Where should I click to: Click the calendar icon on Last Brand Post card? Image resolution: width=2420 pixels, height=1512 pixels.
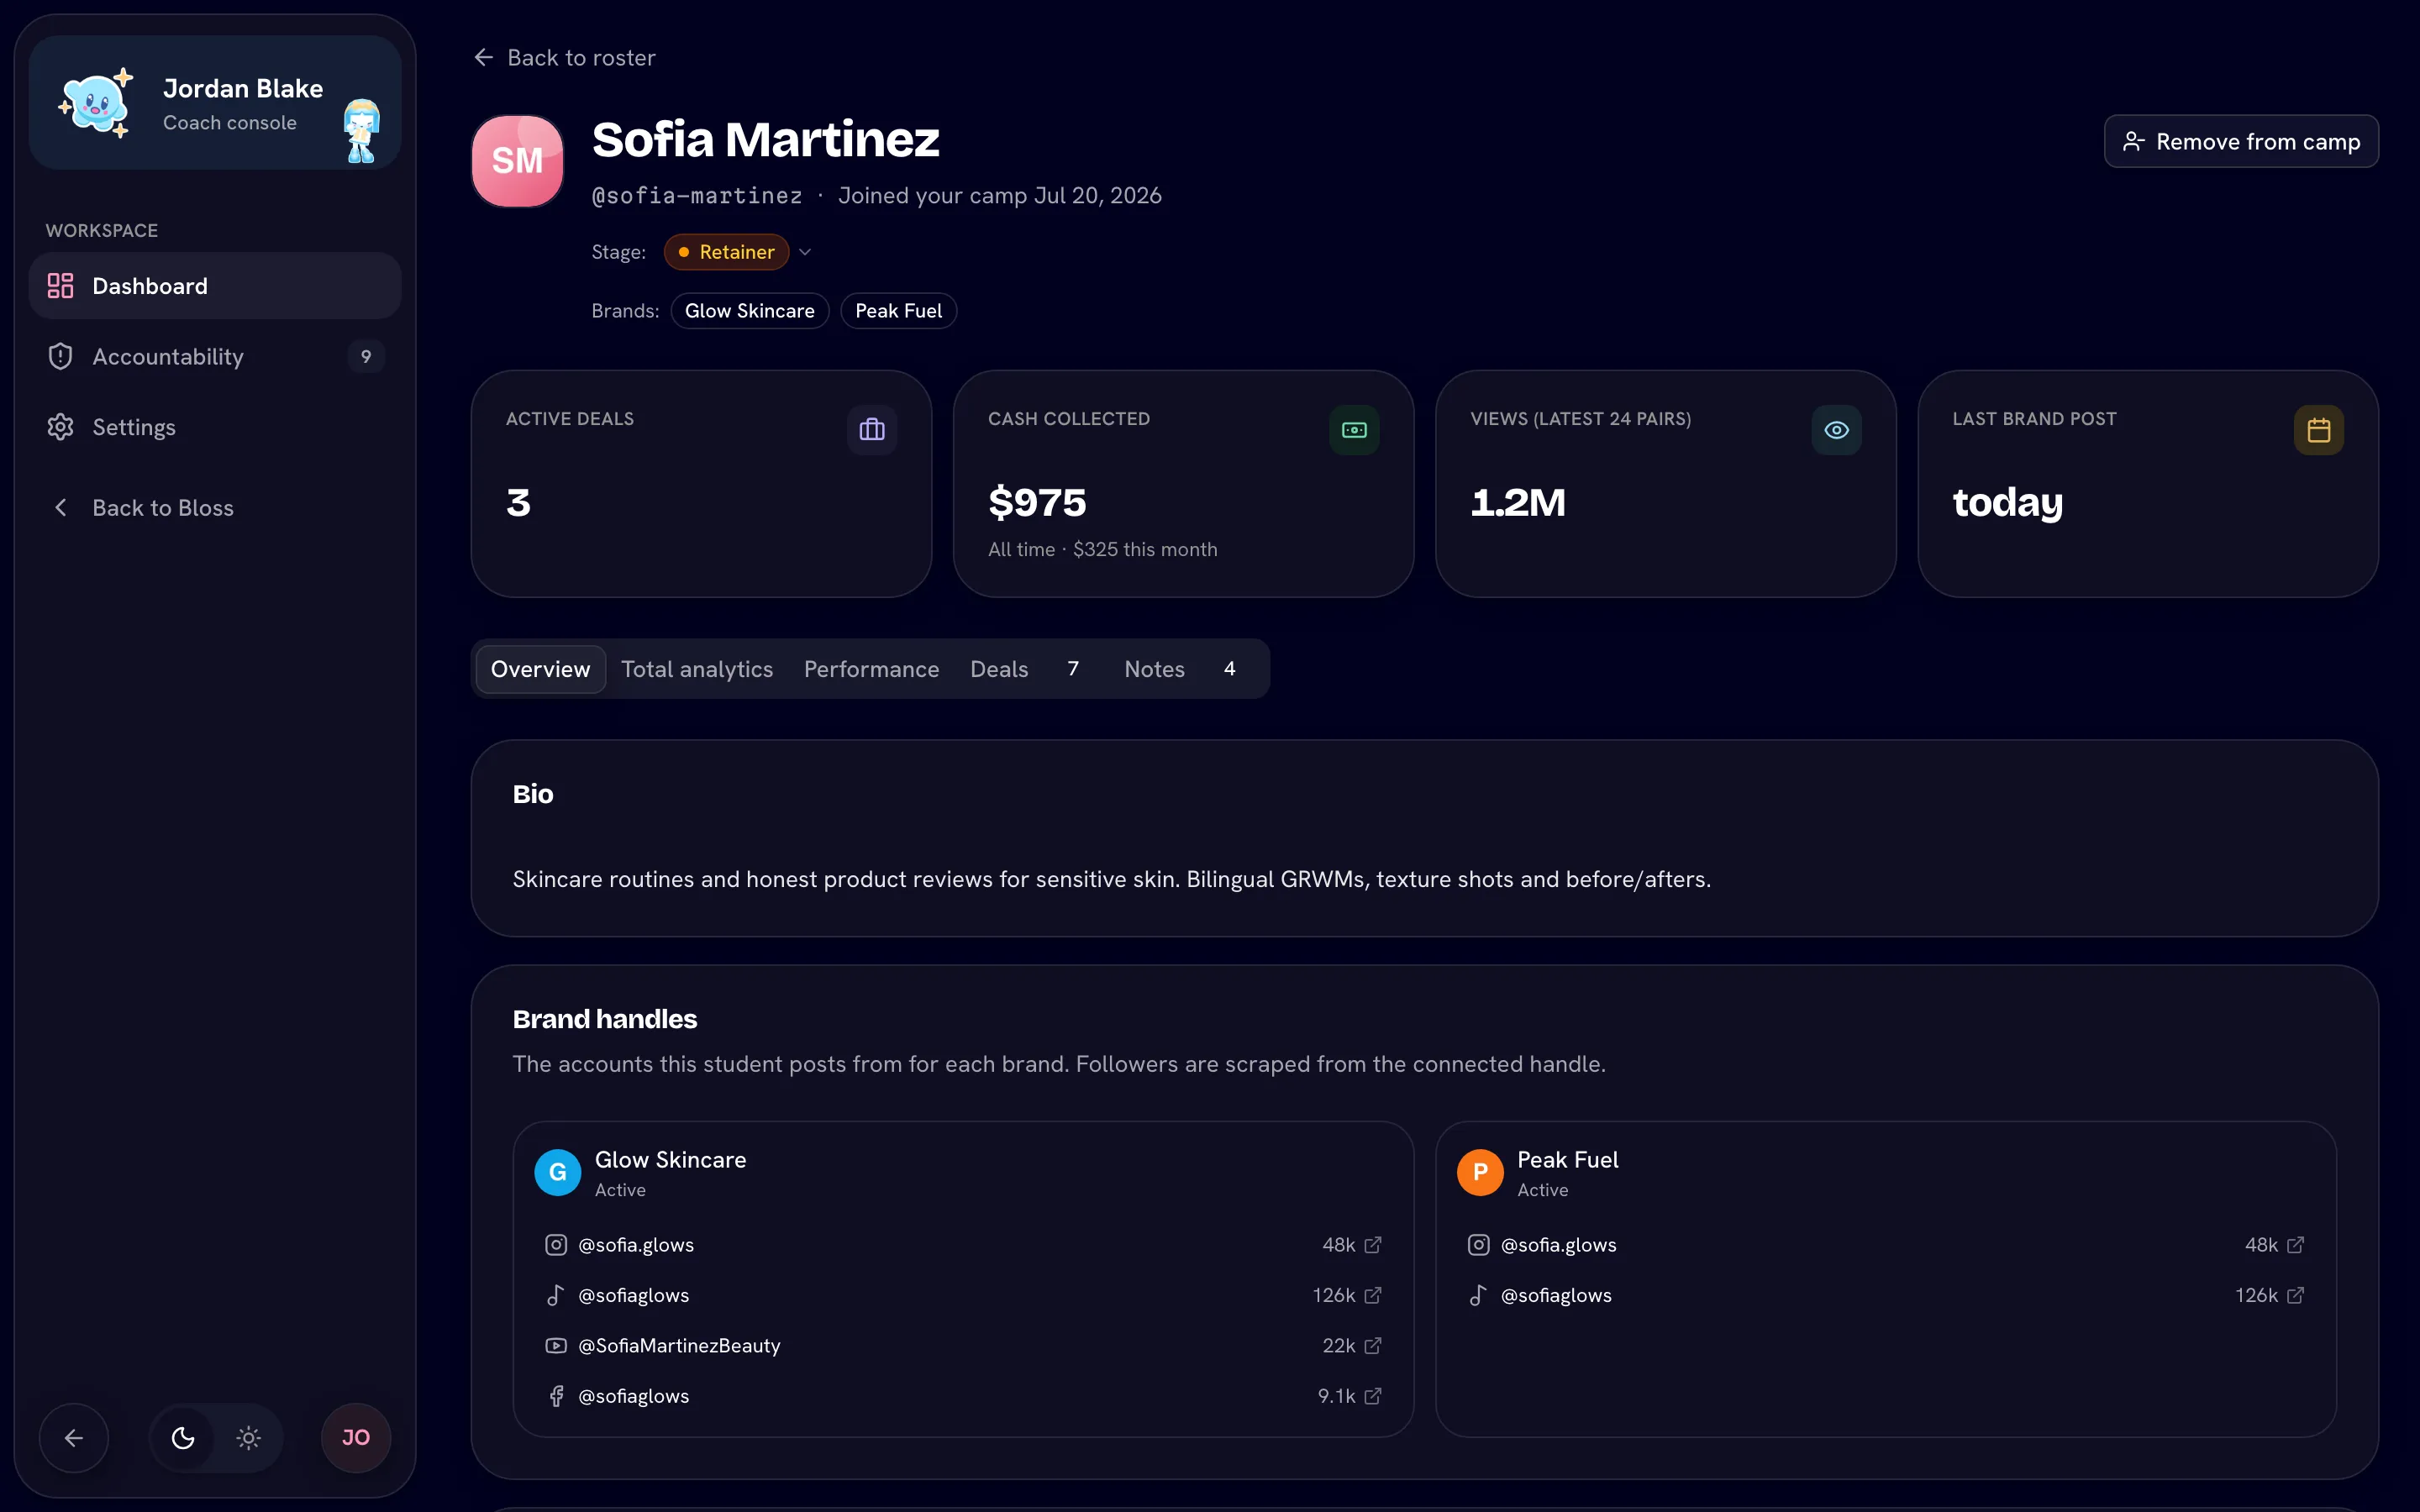[2318, 430]
